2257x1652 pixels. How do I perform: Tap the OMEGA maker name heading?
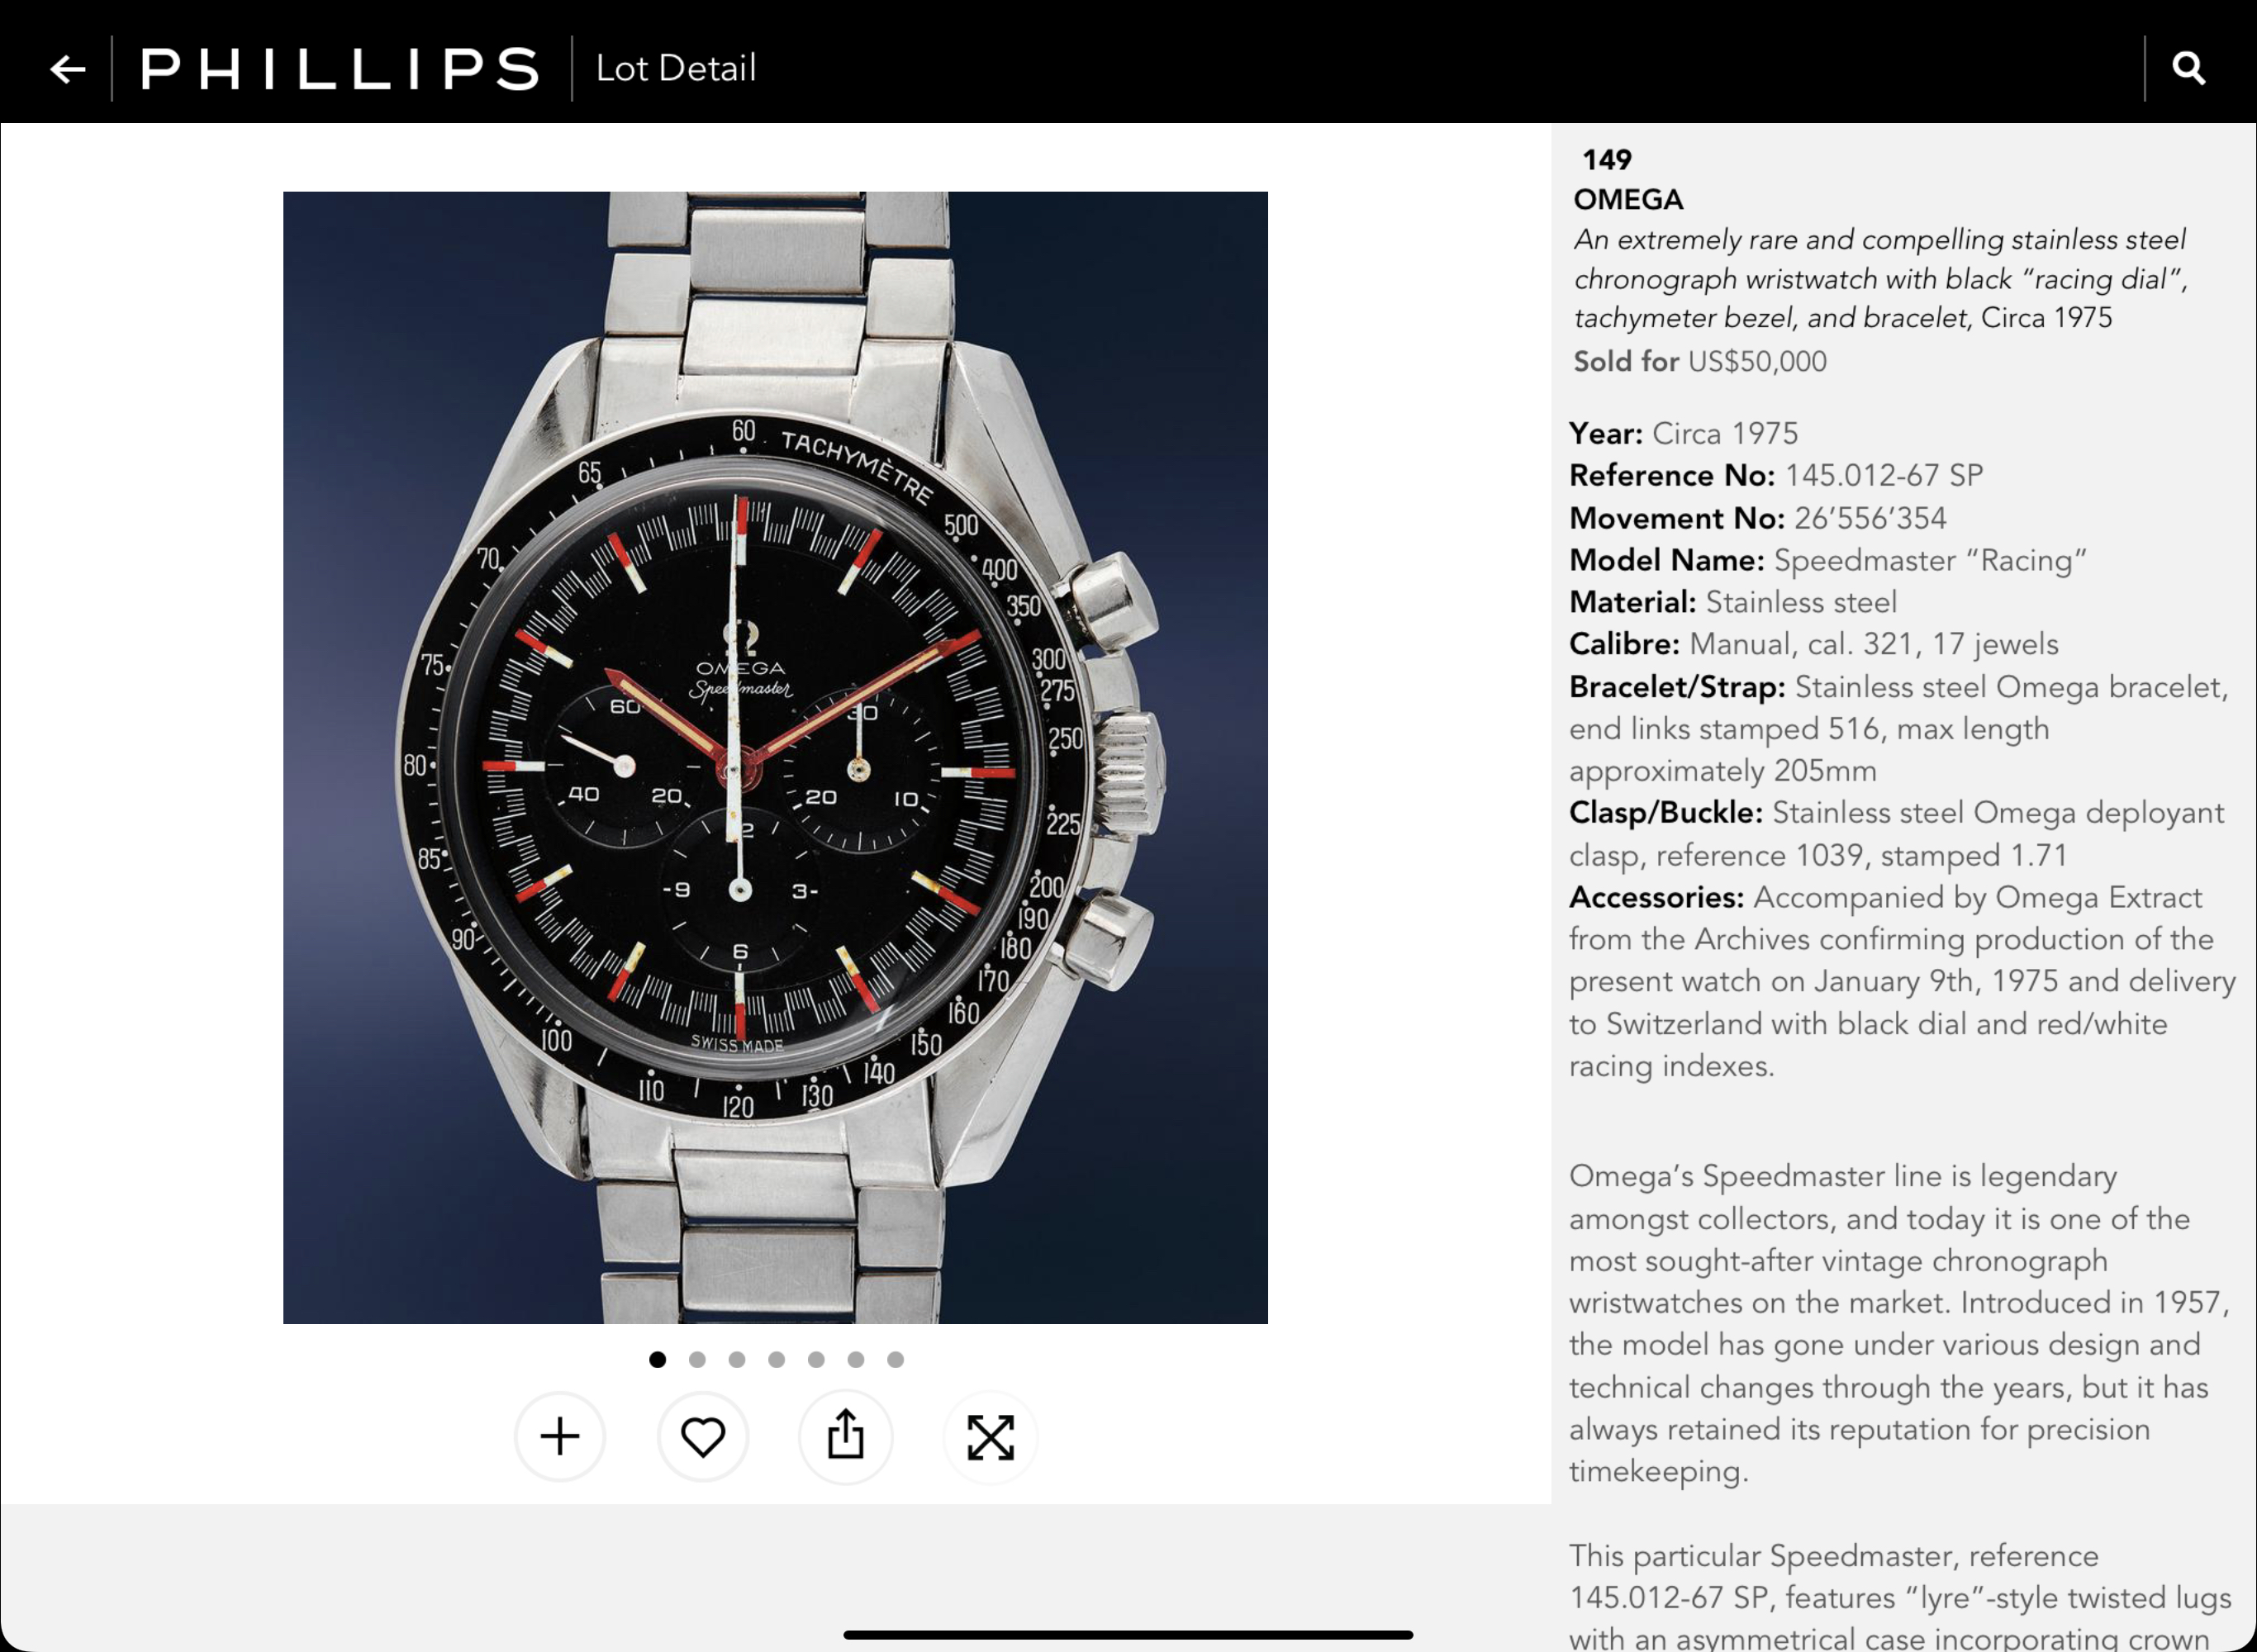[1628, 200]
